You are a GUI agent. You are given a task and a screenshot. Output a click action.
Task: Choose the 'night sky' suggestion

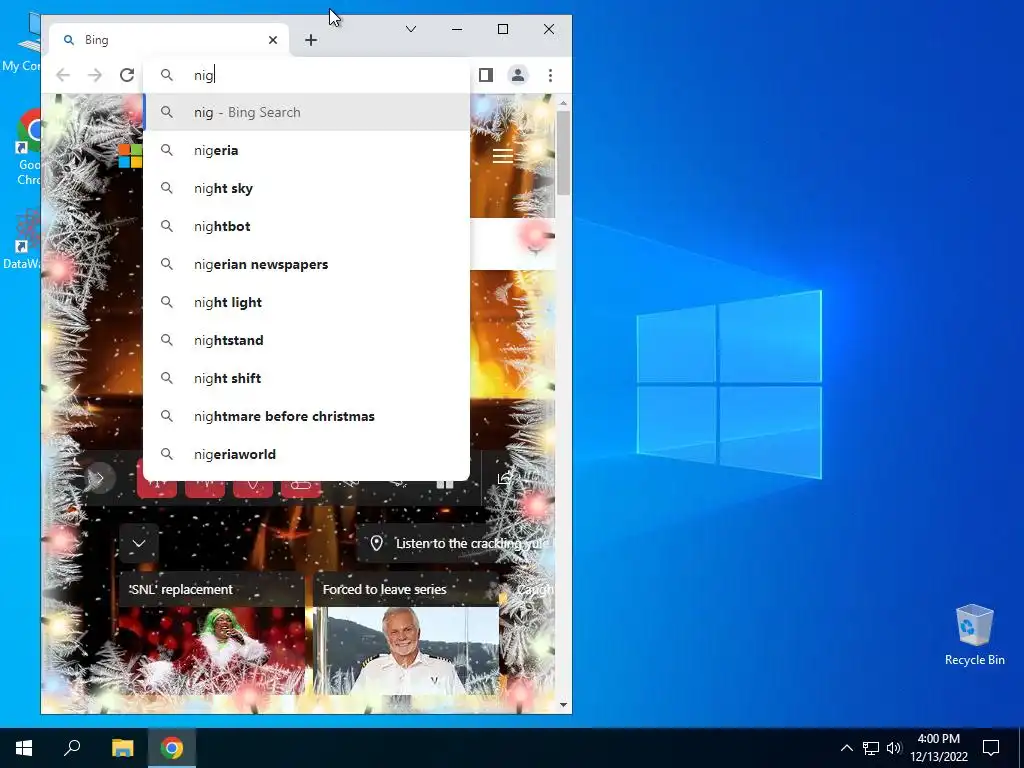[x=307, y=188]
